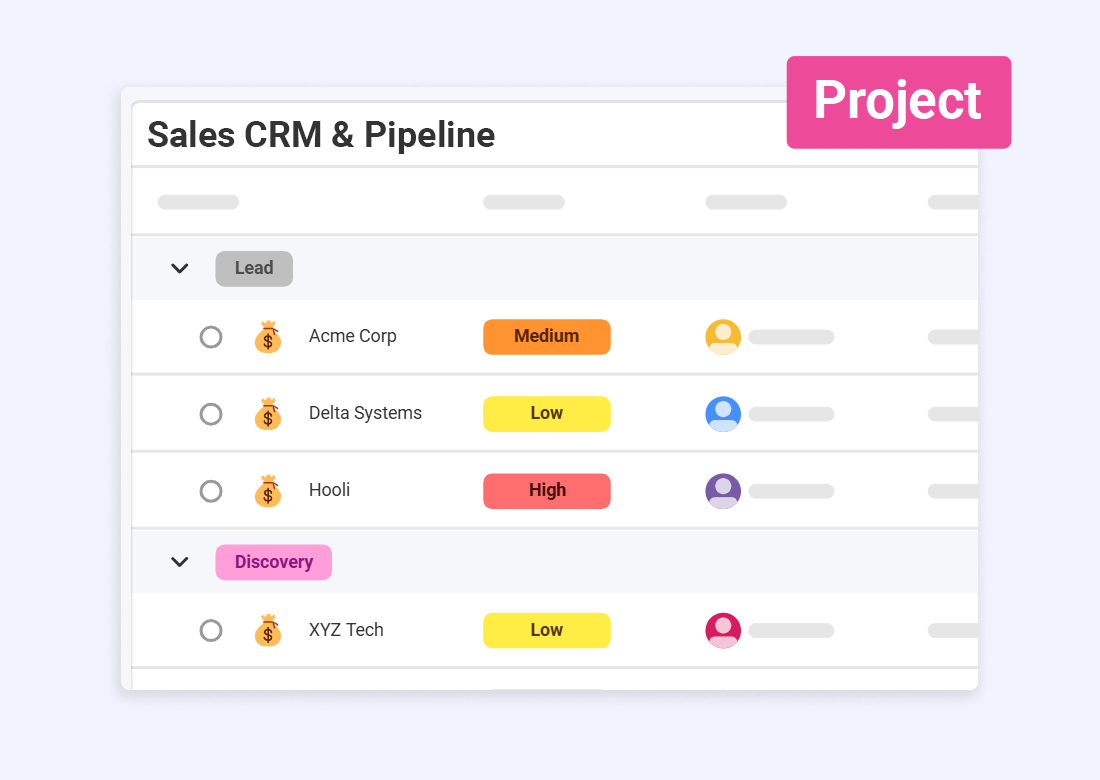
Task: Select the circle next to Acme Corp
Action: click(x=211, y=337)
